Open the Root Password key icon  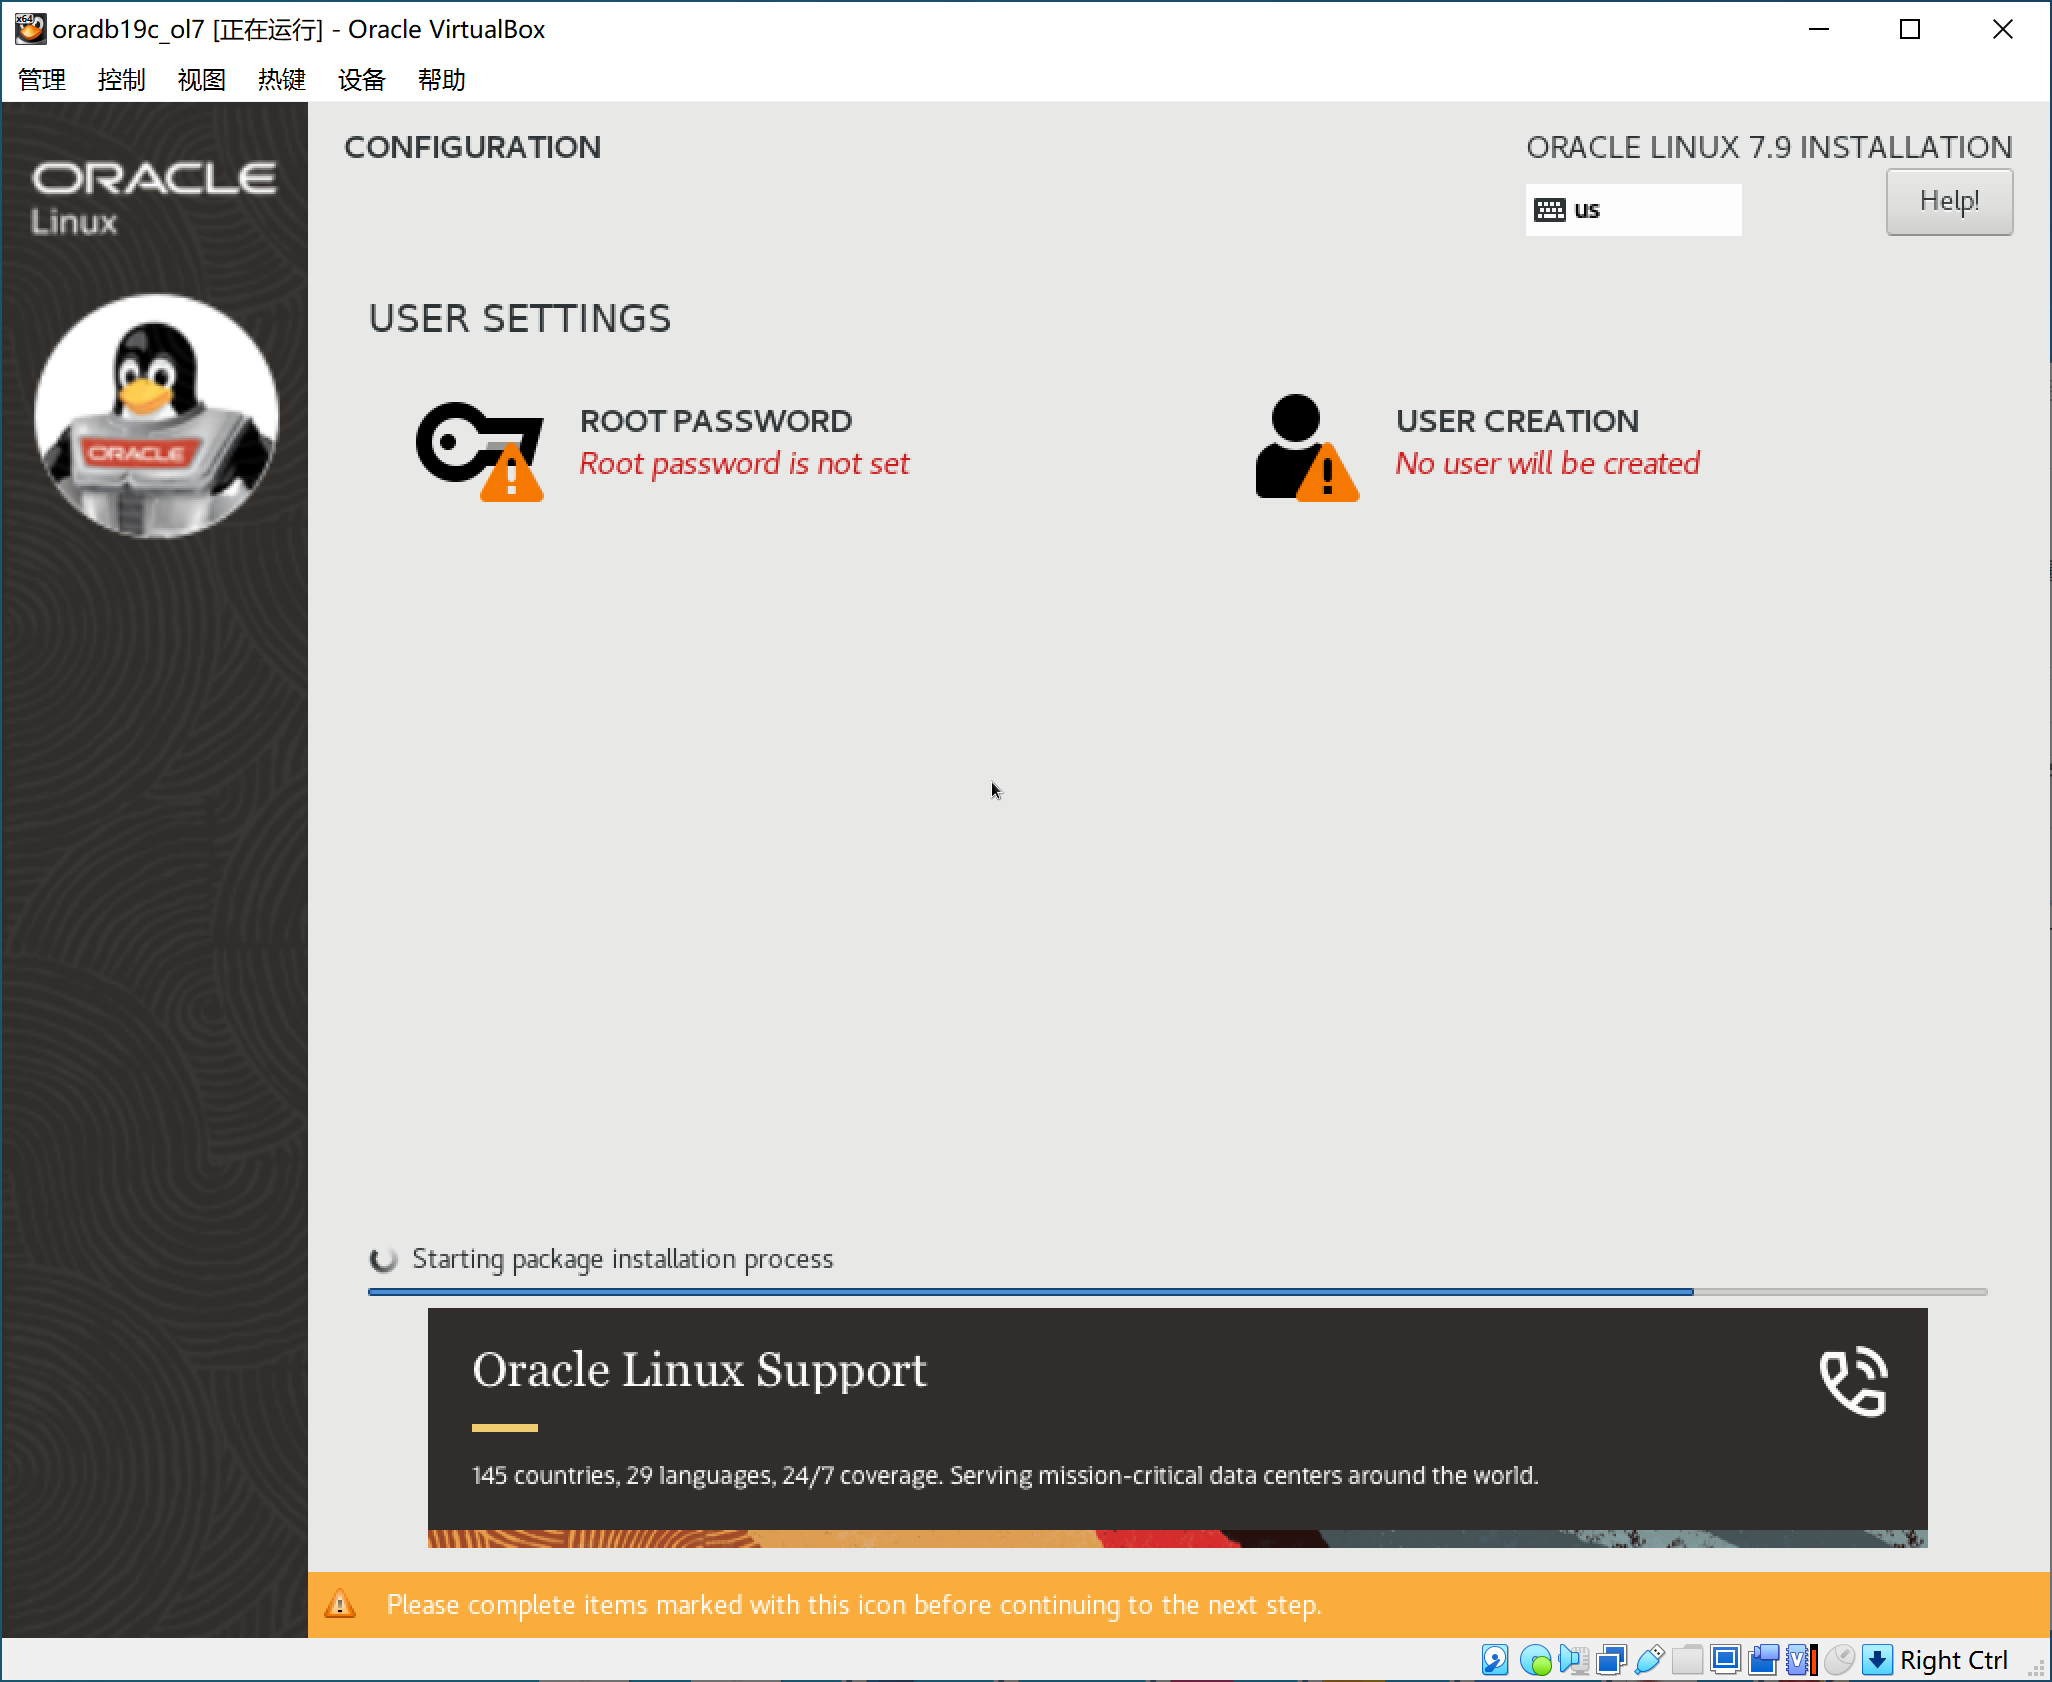coord(479,450)
